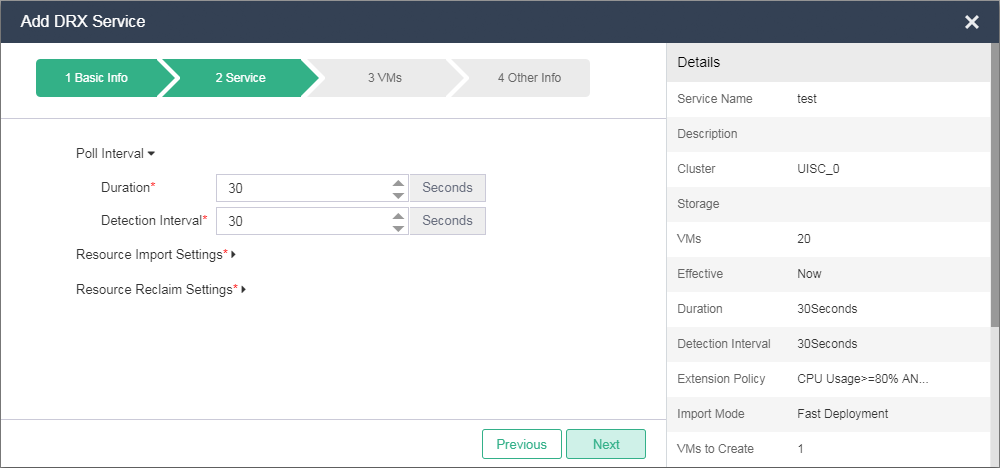Image resolution: width=1000 pixels, height=468 pixels.
Task: Decrease Detection Interval with down arrow
Action: pos(398,228)
